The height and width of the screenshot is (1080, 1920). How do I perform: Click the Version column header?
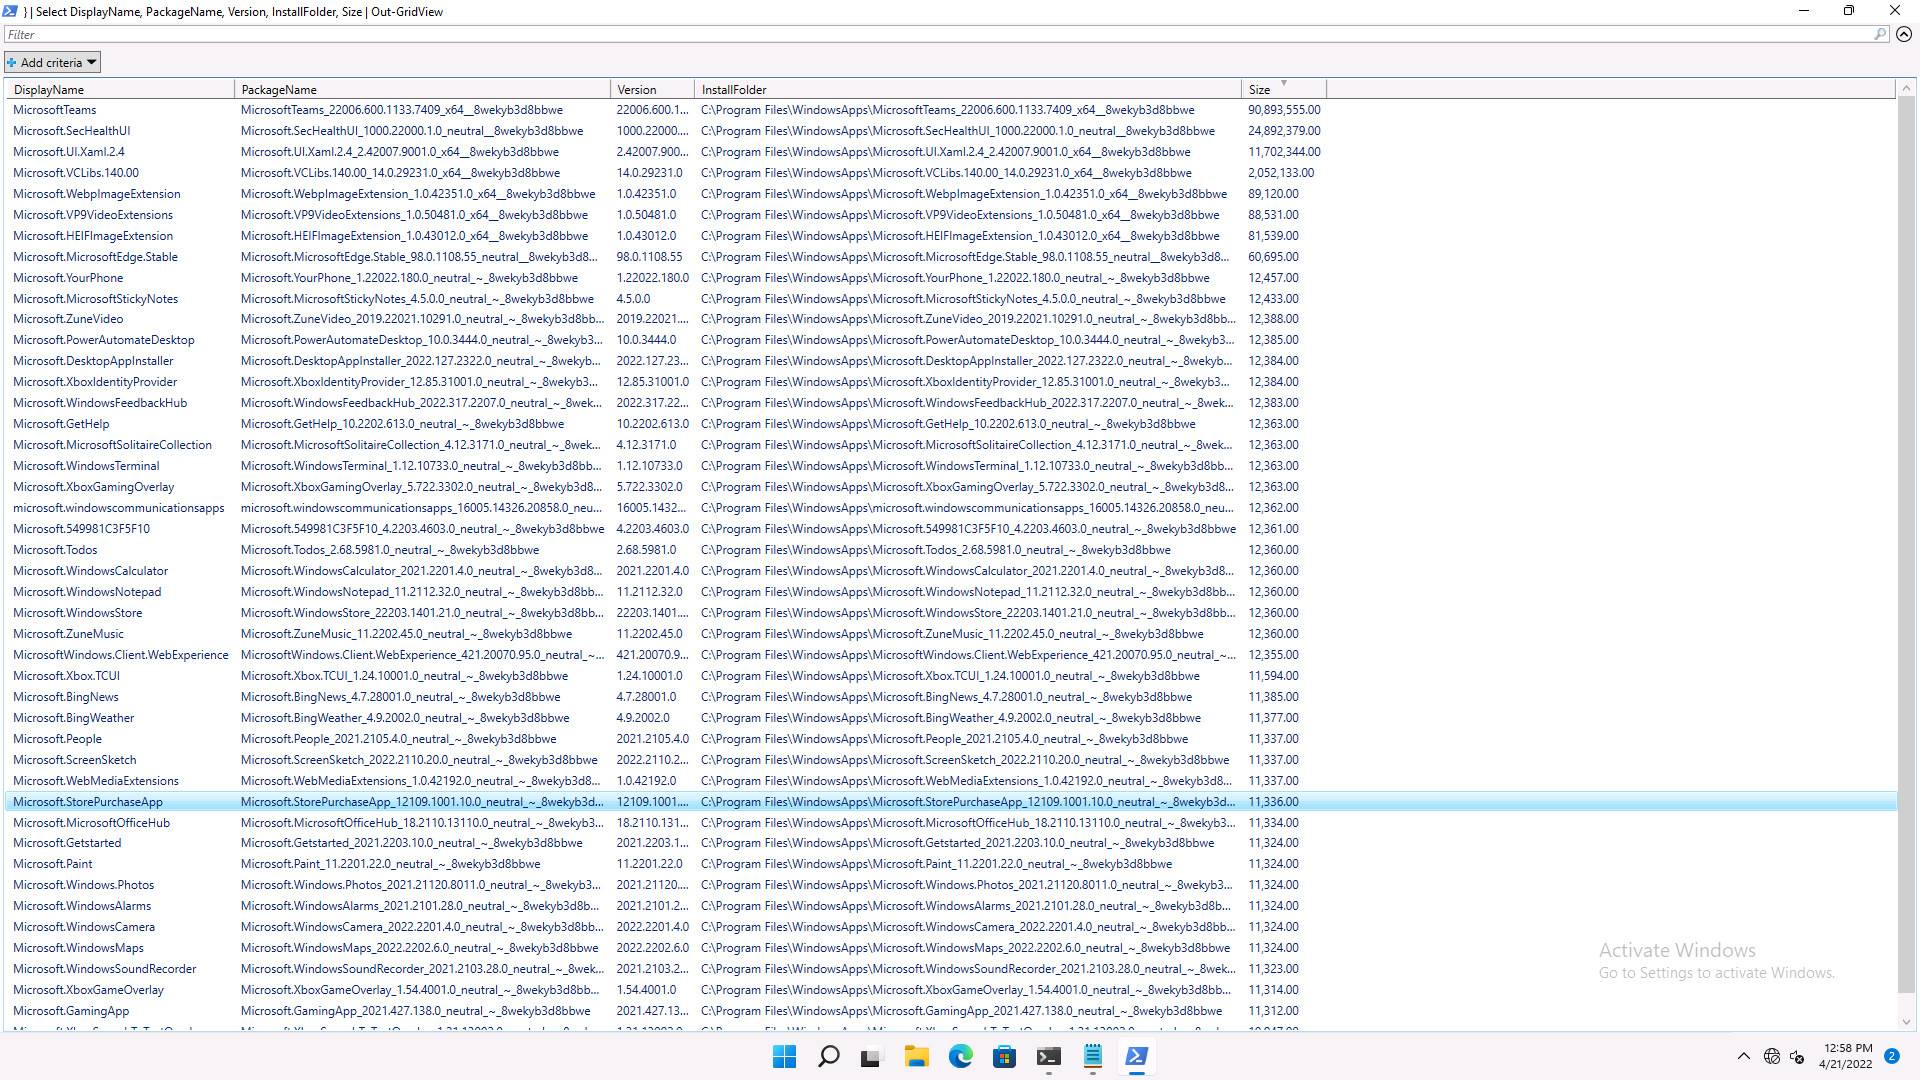coord(650,89)
